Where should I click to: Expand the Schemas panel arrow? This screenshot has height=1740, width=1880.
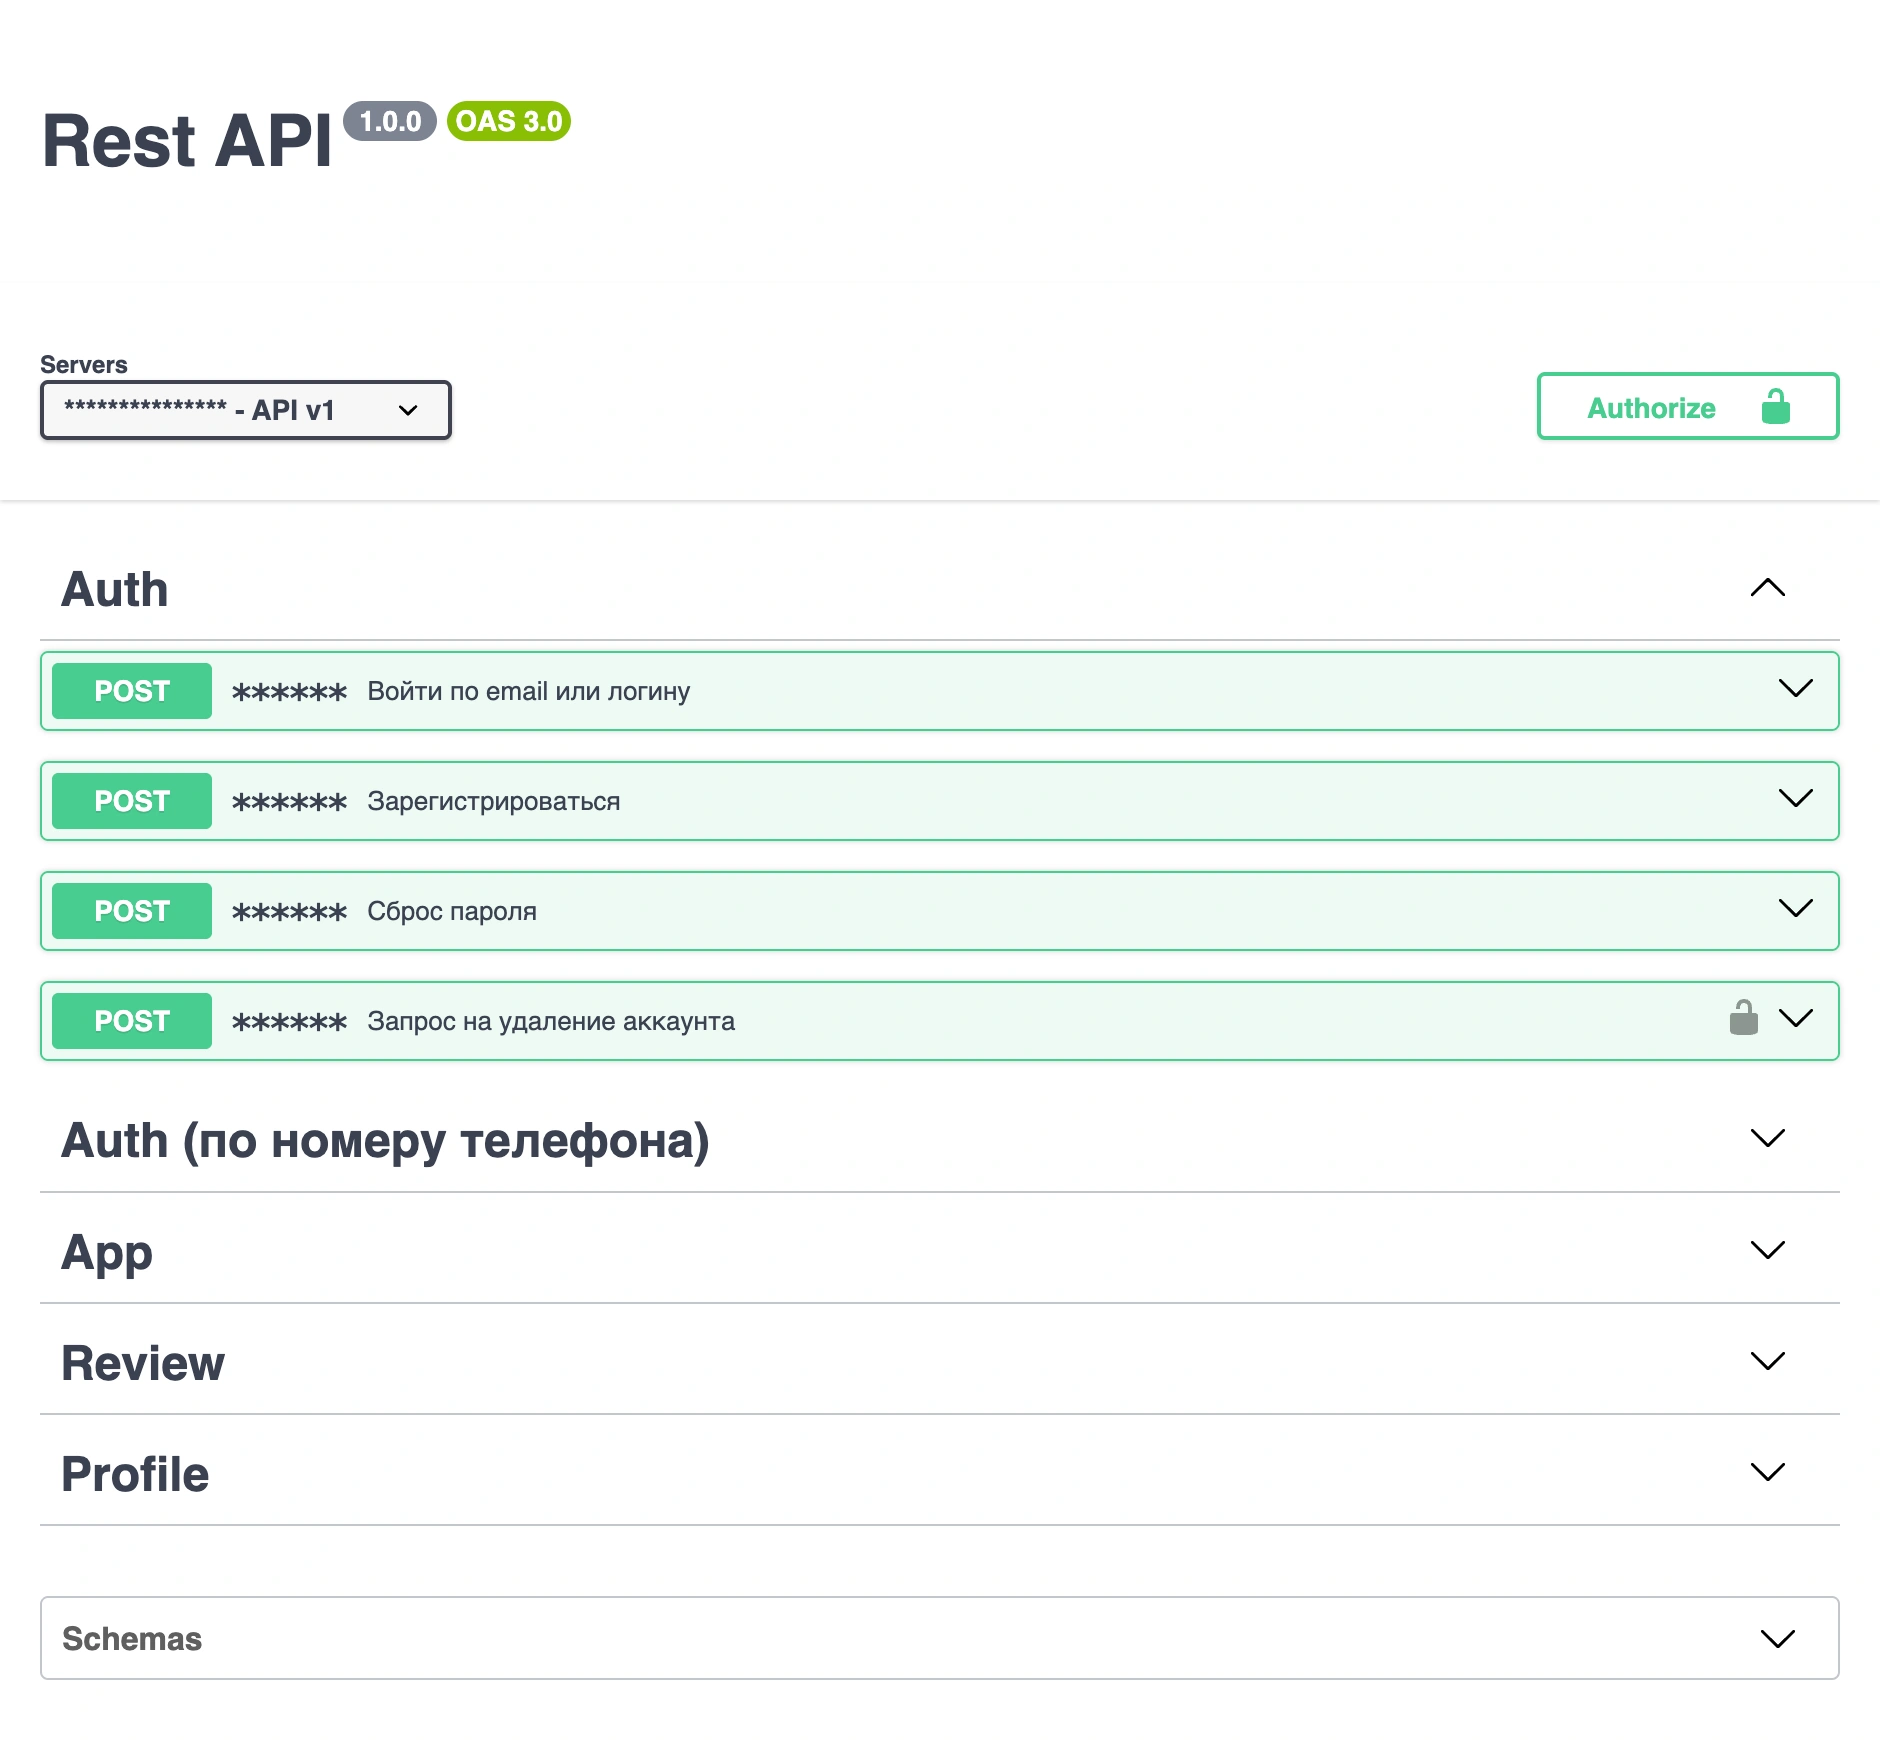[1778, 1639]
